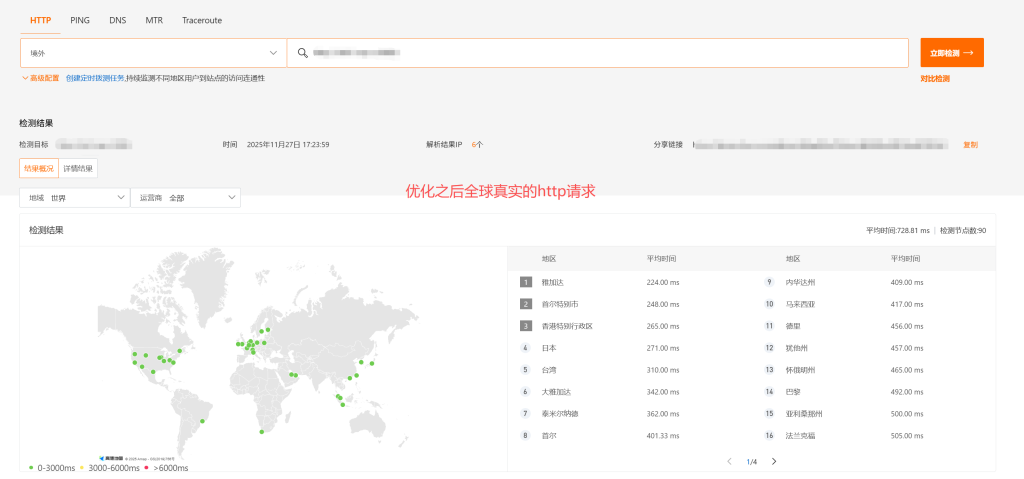The height and width of the screenshot is (479, 1024).
Task: Open the Traceroute tab
Action: point(203,20)
